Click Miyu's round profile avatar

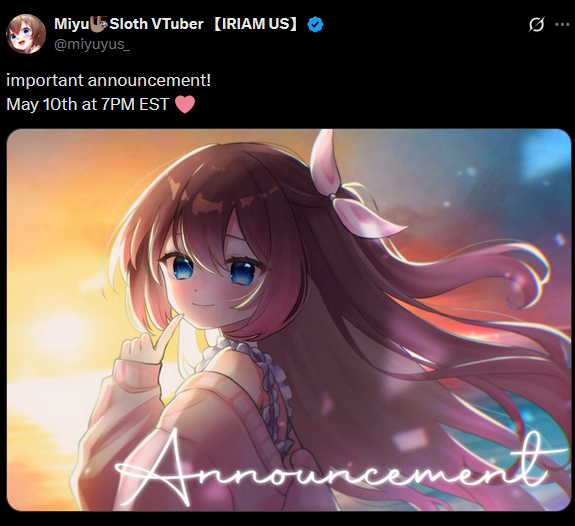pos(26,34)
